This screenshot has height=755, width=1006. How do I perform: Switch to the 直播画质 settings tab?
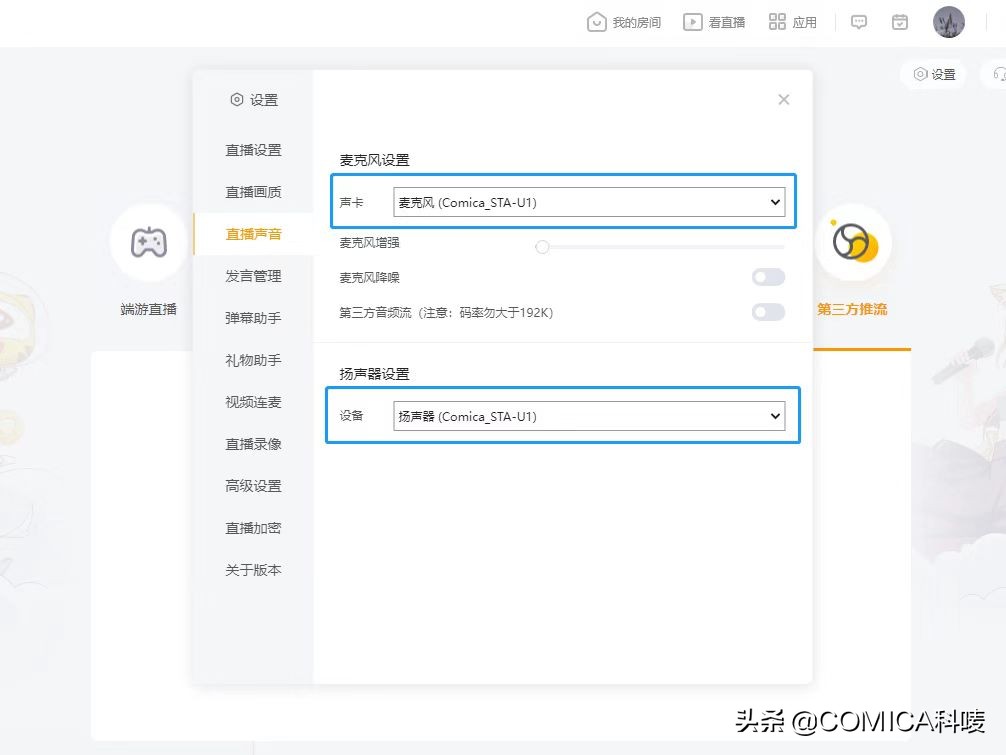click(x=253, y=191)
